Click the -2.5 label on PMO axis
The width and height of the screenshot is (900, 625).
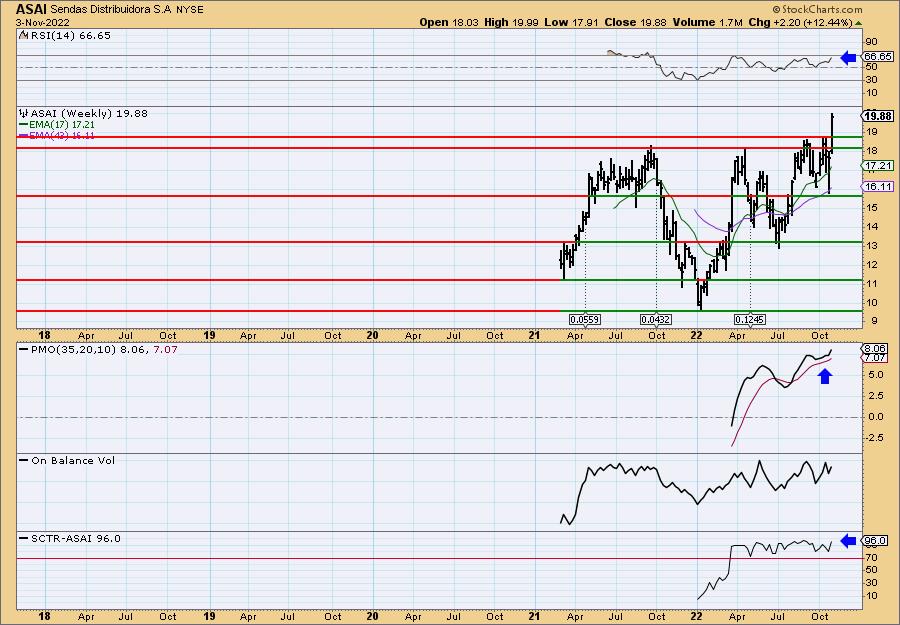874,438
